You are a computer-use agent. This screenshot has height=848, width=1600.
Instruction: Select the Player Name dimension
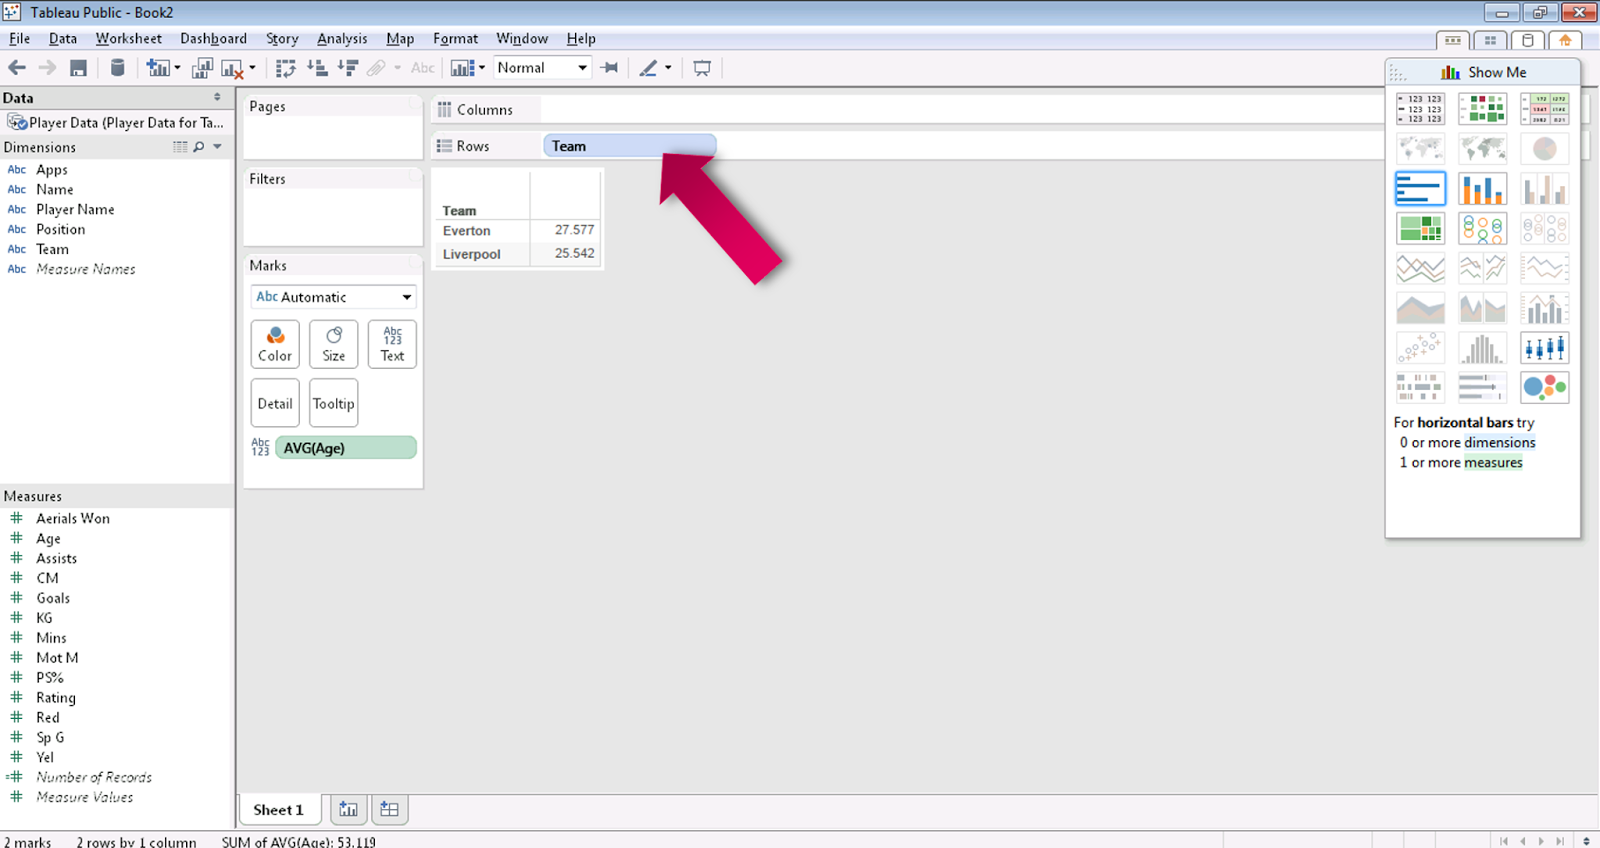click(x=75, y=209)
